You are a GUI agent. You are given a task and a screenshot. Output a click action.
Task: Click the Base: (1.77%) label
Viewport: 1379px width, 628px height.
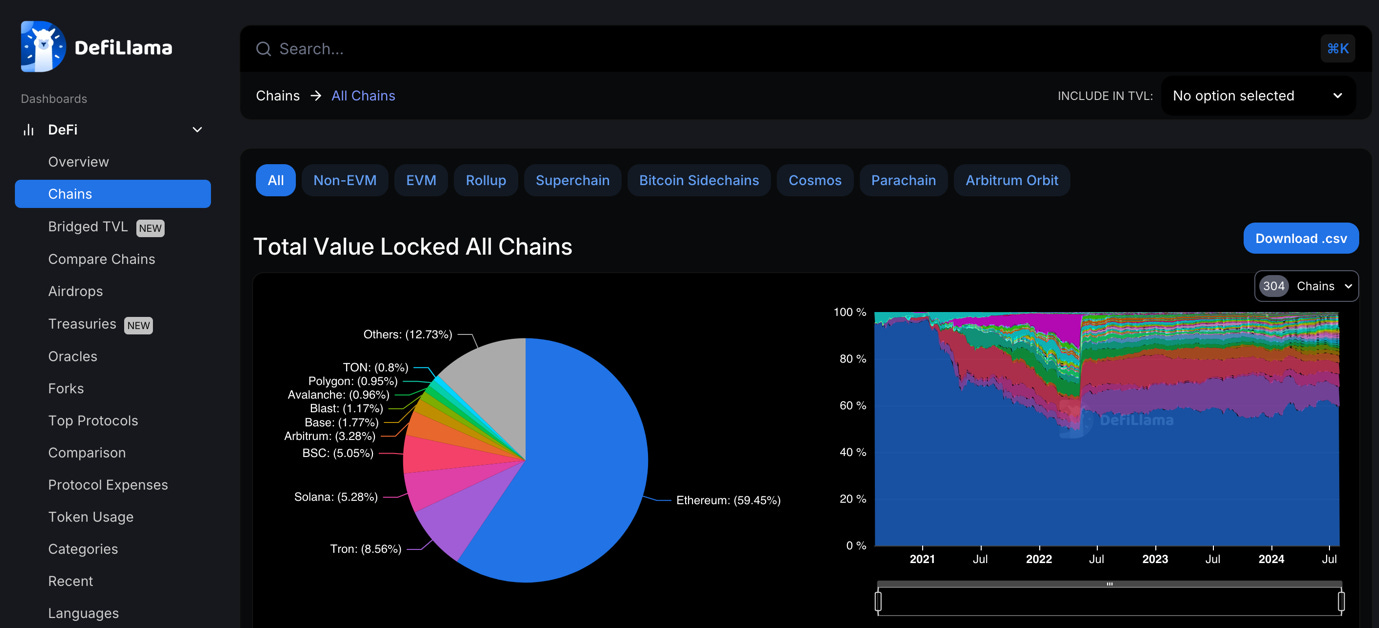pos(342,423)
